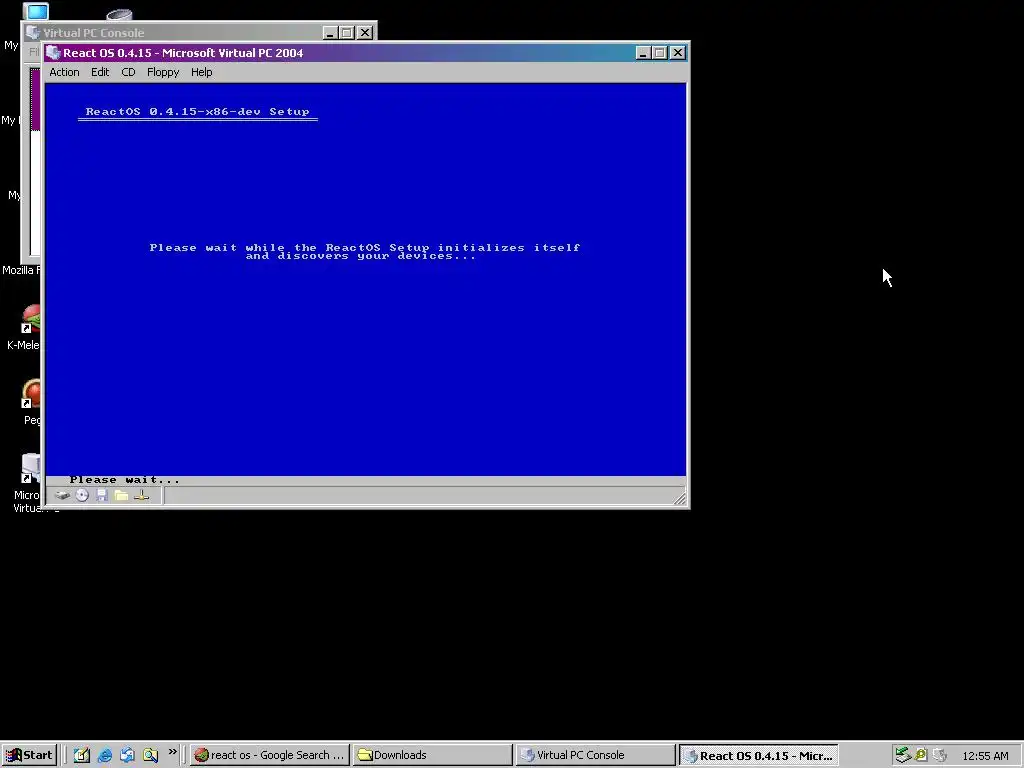
Task: Select the Mozilla Firefox desktop icon label
Action: (x=21, y=270)
